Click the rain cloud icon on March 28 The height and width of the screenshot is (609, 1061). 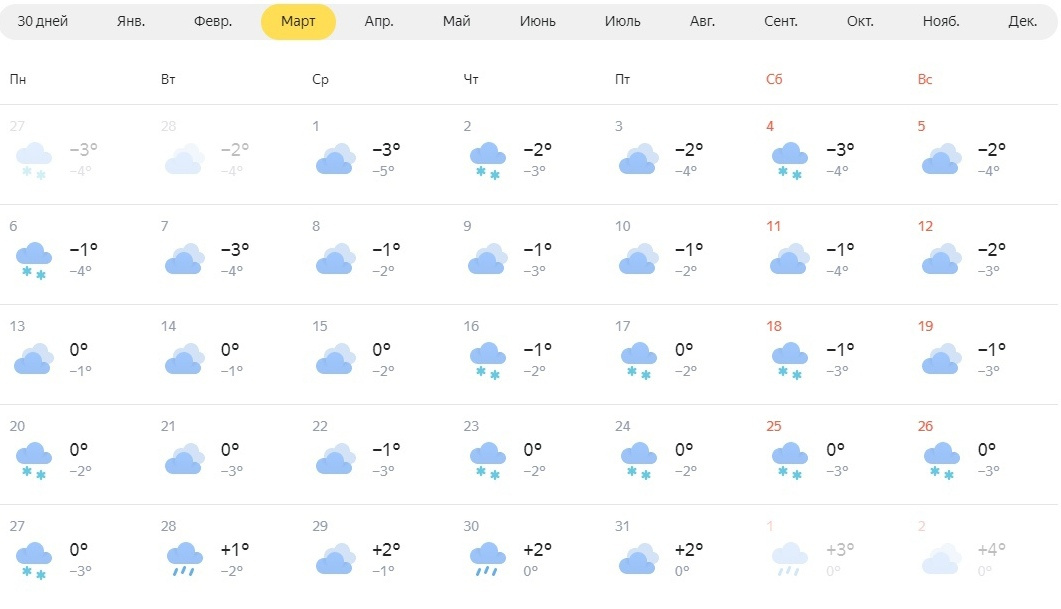(184, 559)
